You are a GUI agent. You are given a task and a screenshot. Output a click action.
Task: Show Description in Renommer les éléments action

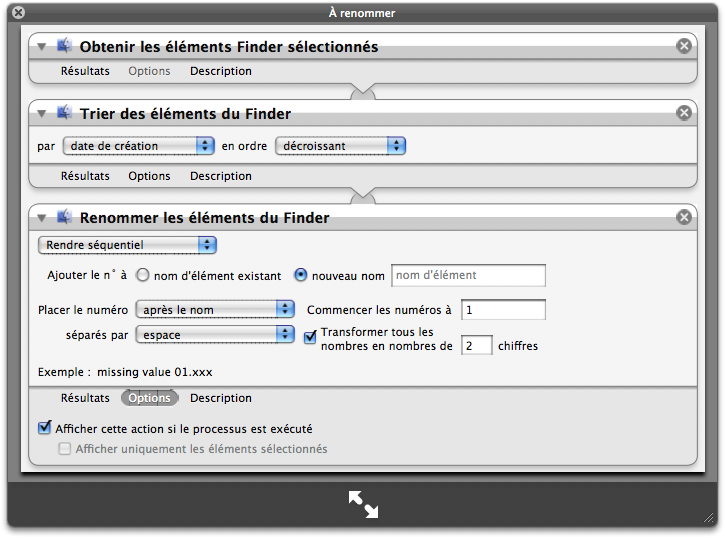pos(221,398)
